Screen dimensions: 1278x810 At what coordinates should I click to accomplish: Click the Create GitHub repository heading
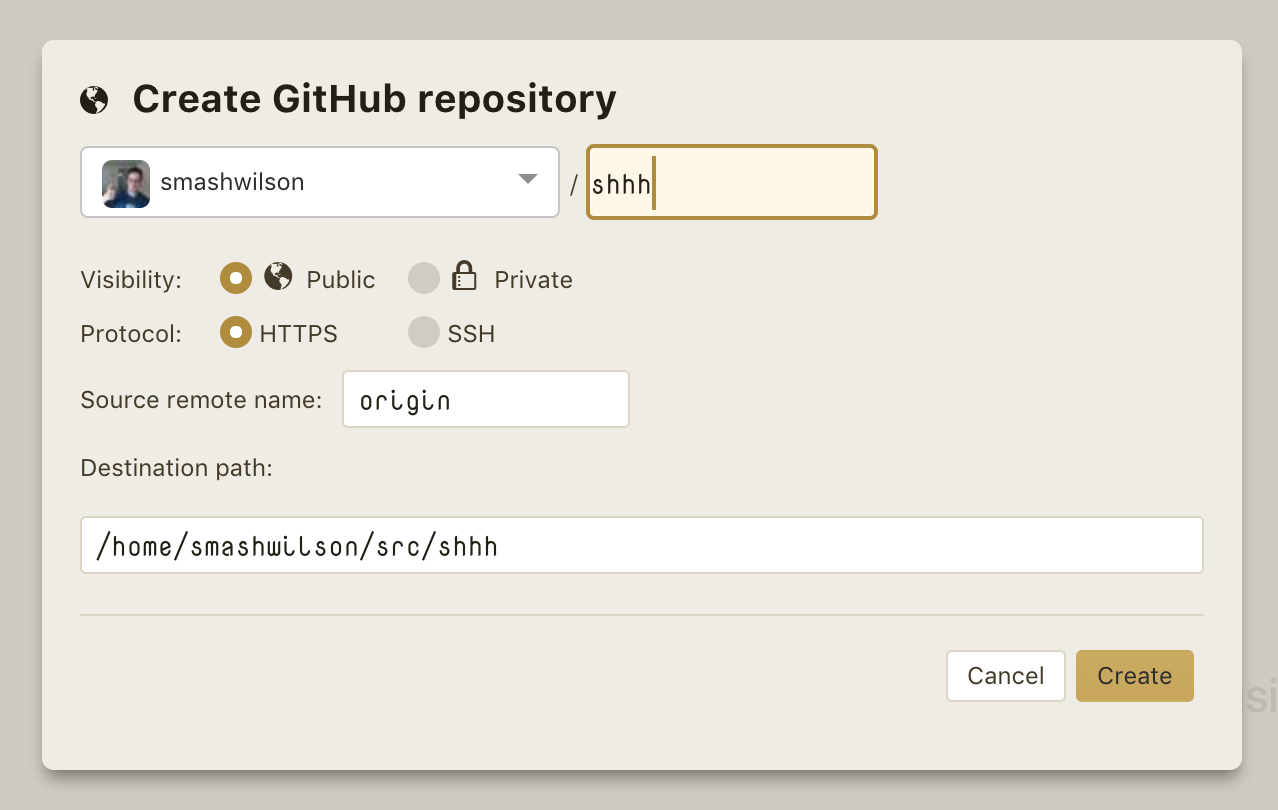pyautogui.click(x=375, y=99)
